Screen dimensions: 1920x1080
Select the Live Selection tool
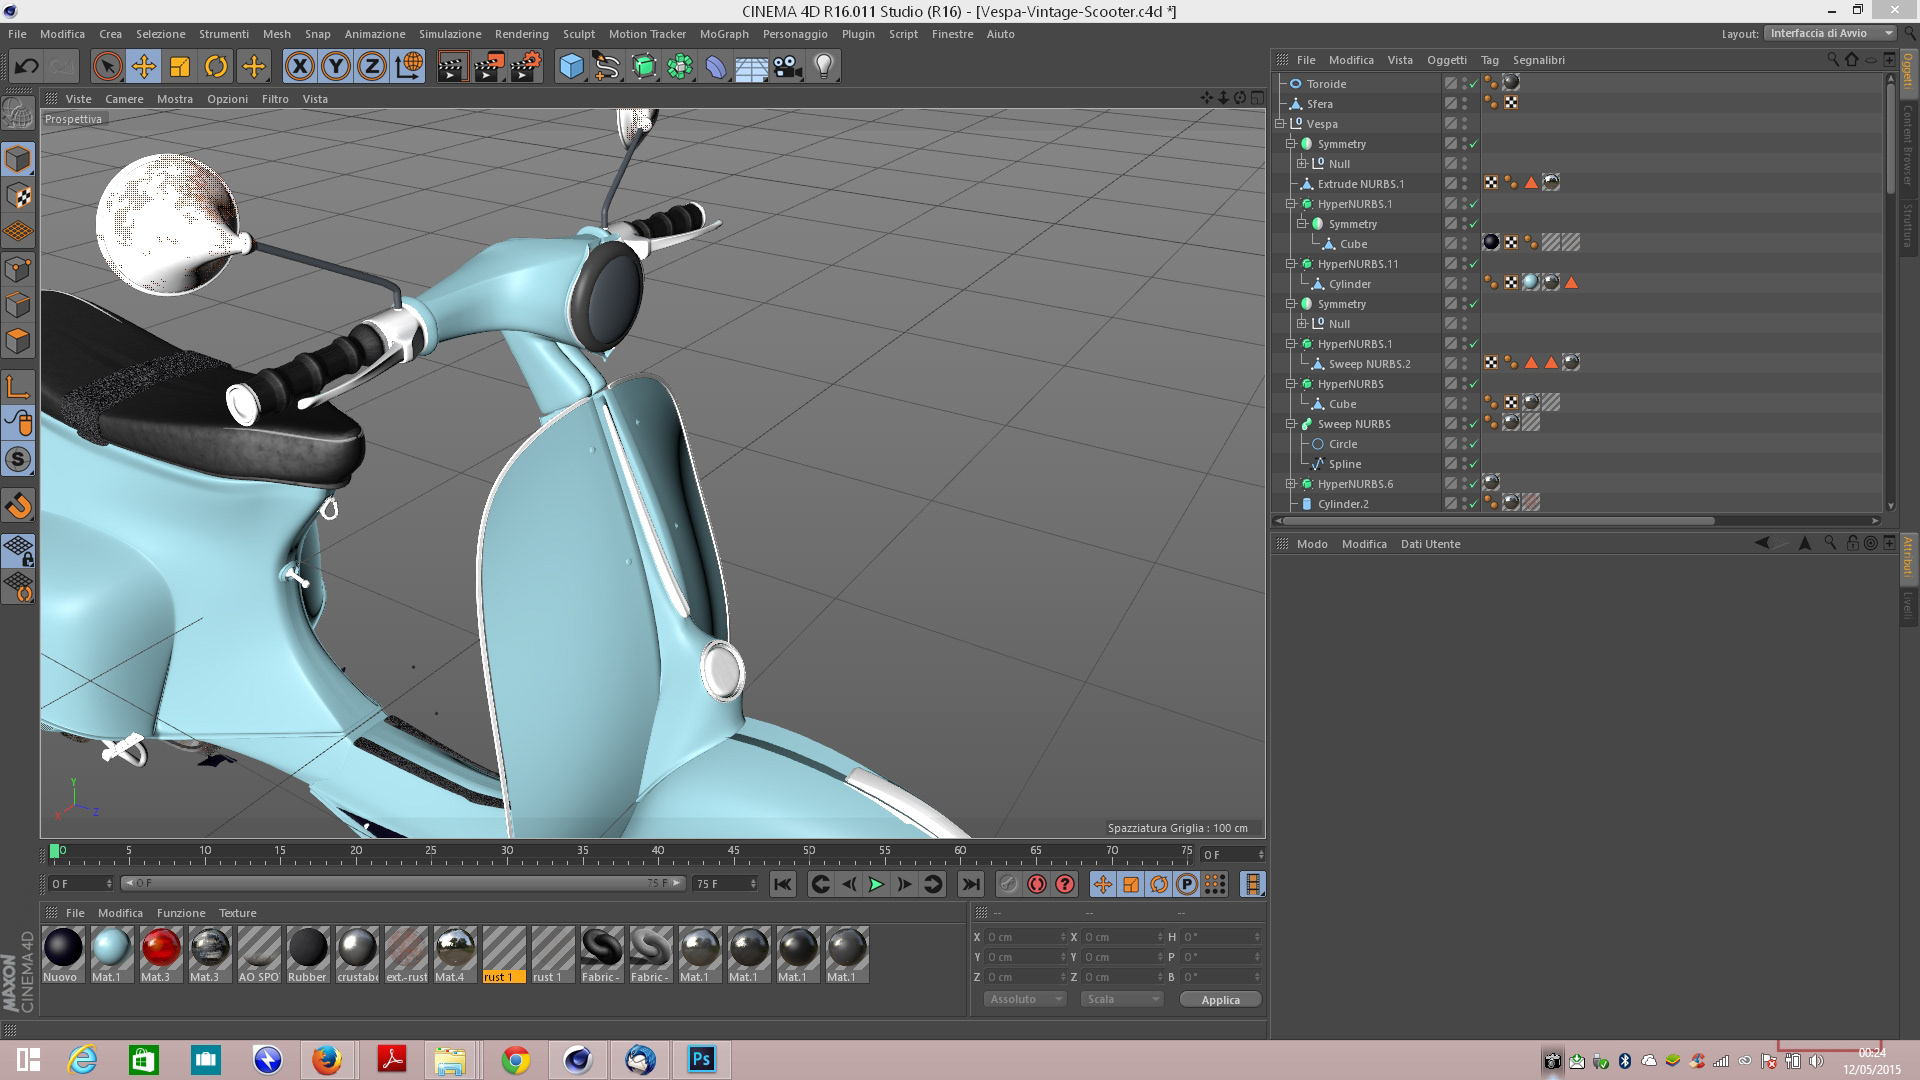click(x=107, y=67)
